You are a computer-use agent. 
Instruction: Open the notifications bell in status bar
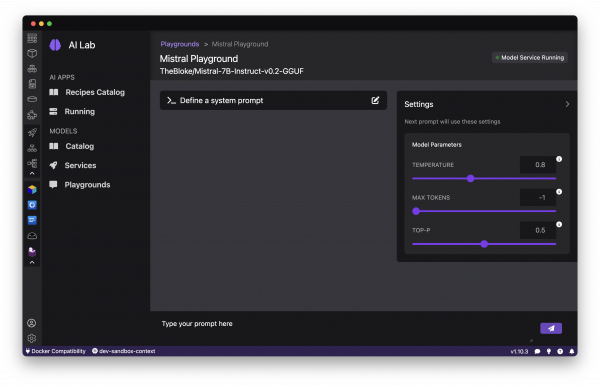(572, 351)
